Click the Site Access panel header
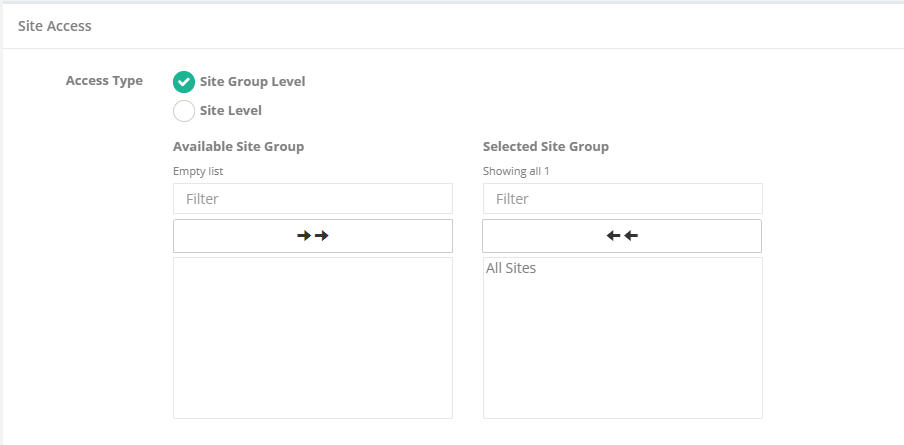This screenshot has width=904, height=445. coord(55,26)
